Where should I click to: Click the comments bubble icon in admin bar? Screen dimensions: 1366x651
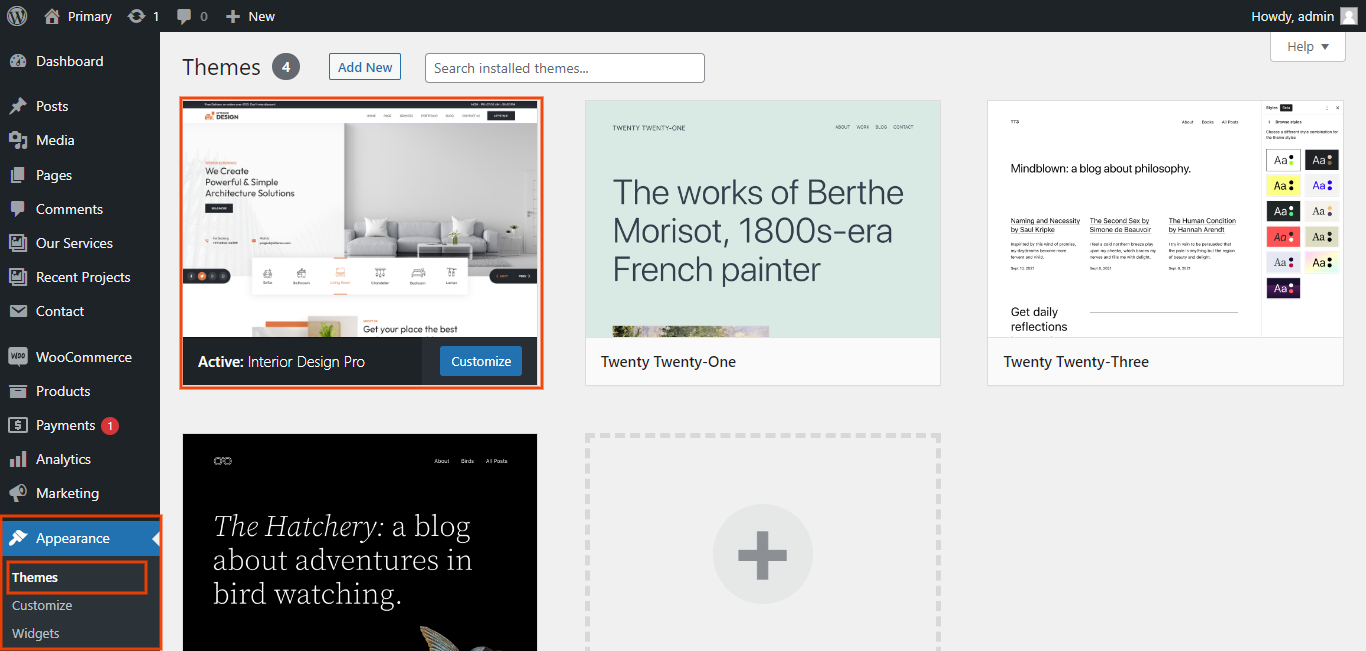point(184,16)
